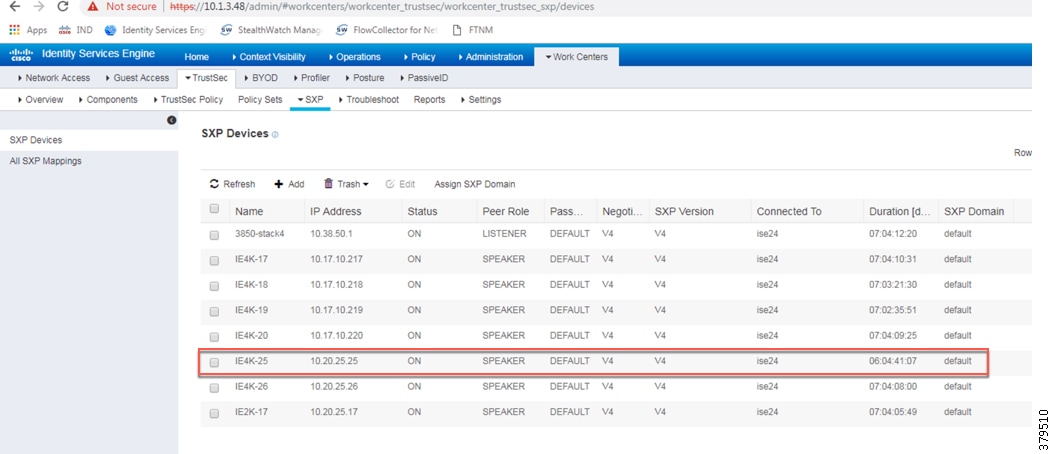1050x454 pixels.
Task: Click the 10.38.50.1 IP address cell
Action: coord(331,234)
